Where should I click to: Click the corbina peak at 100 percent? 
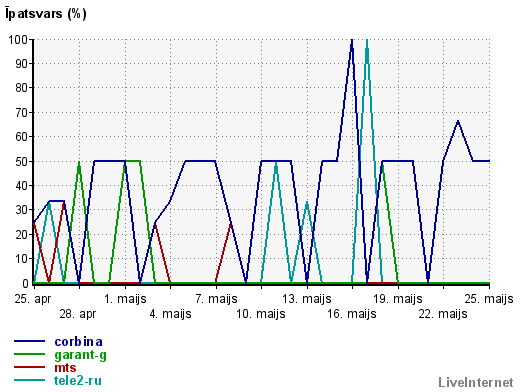[352, 40]
